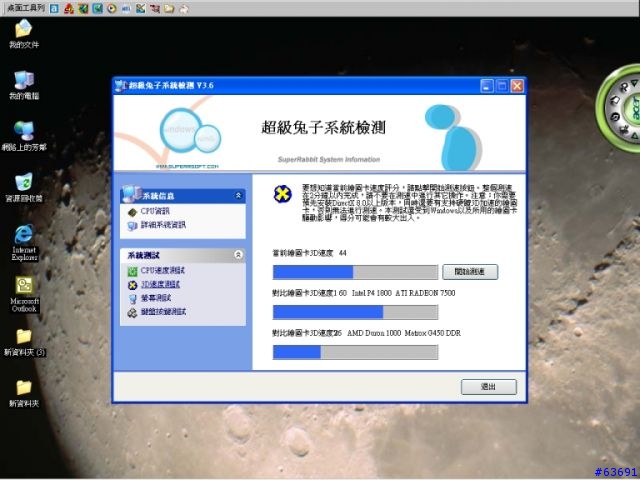Image resolution: width=640 pixels, height=480 pixels.
Task: Click the 退出 exit button
Action: (489, 387)
